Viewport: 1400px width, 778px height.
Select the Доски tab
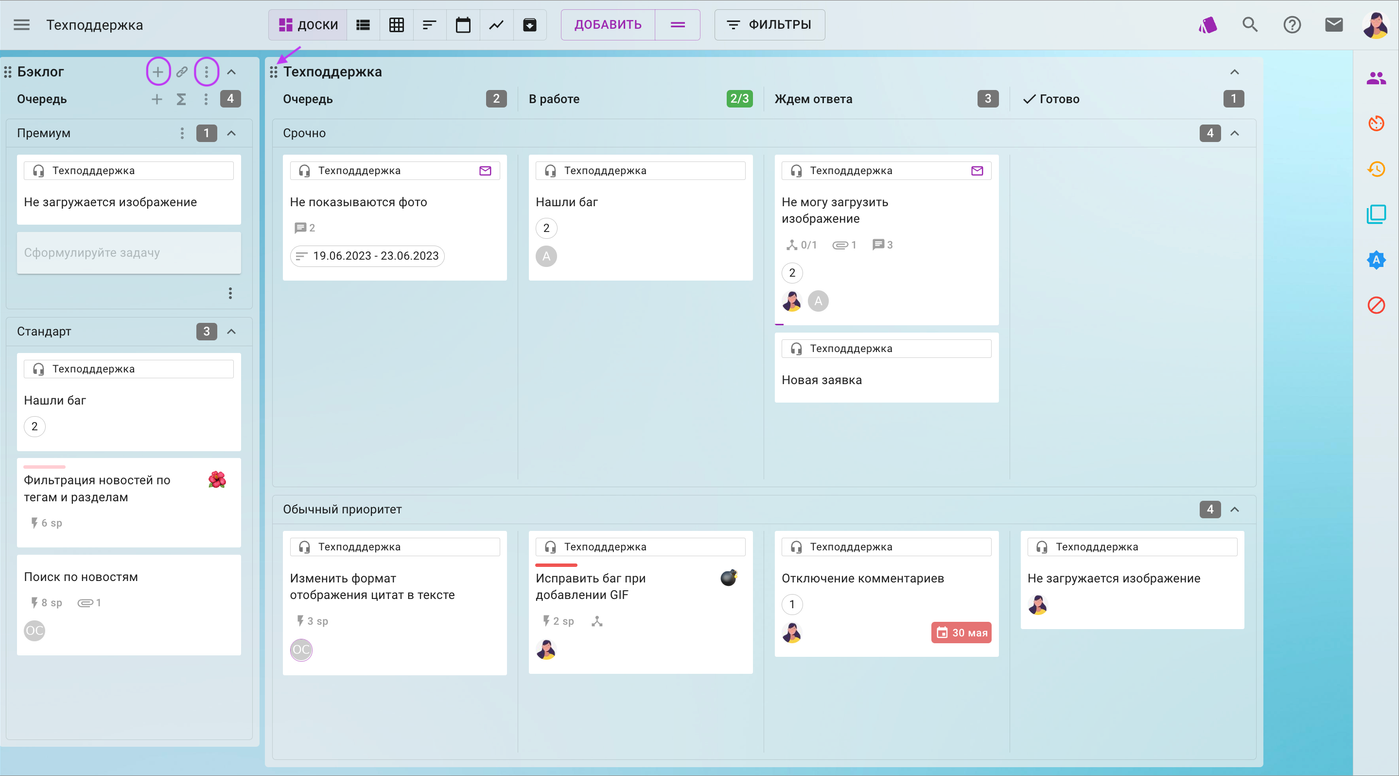pos(307,24)
